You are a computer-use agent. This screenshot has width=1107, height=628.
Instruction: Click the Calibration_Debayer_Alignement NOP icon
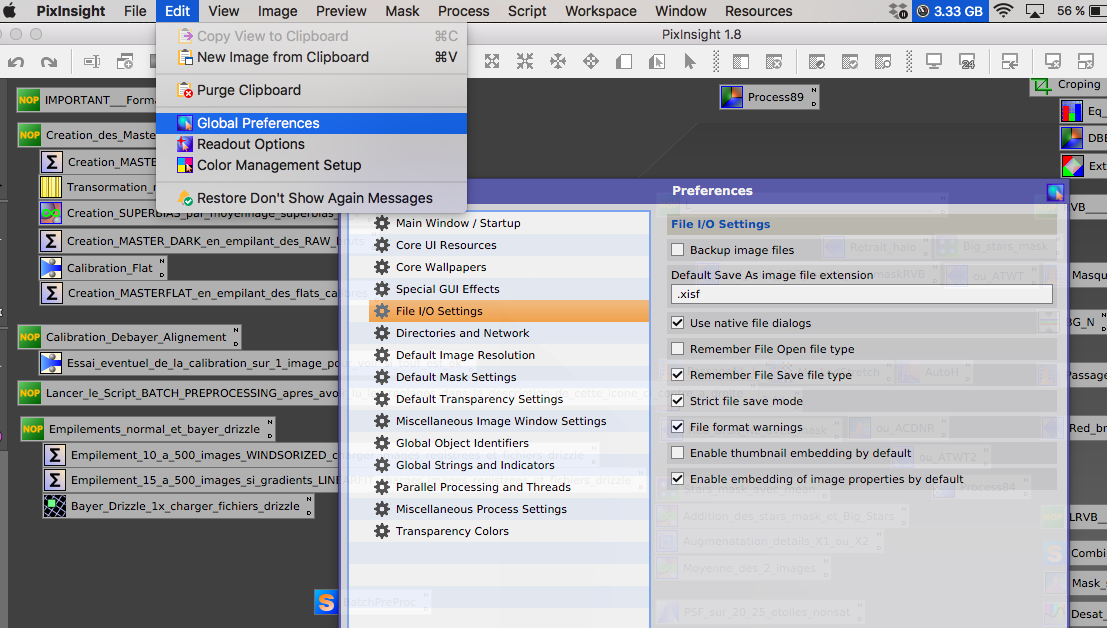click(x=30, y=337)
